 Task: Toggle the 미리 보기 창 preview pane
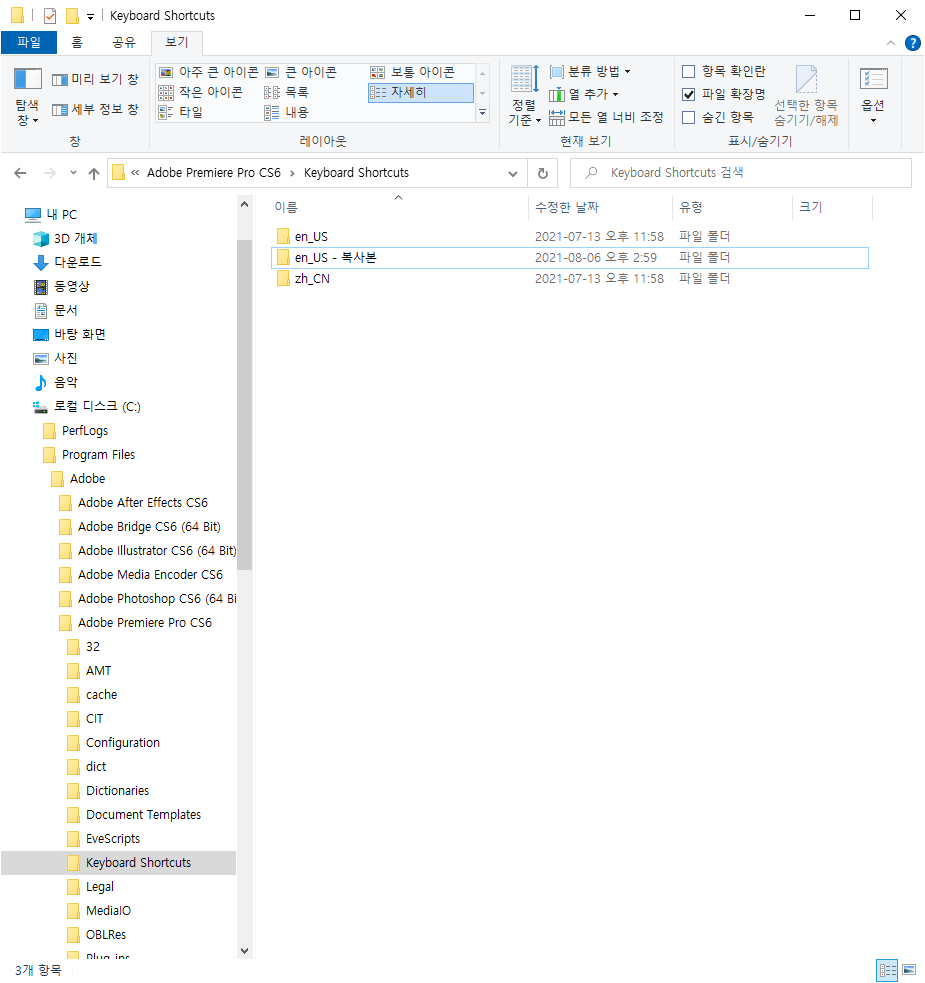[x=95, y=79]
